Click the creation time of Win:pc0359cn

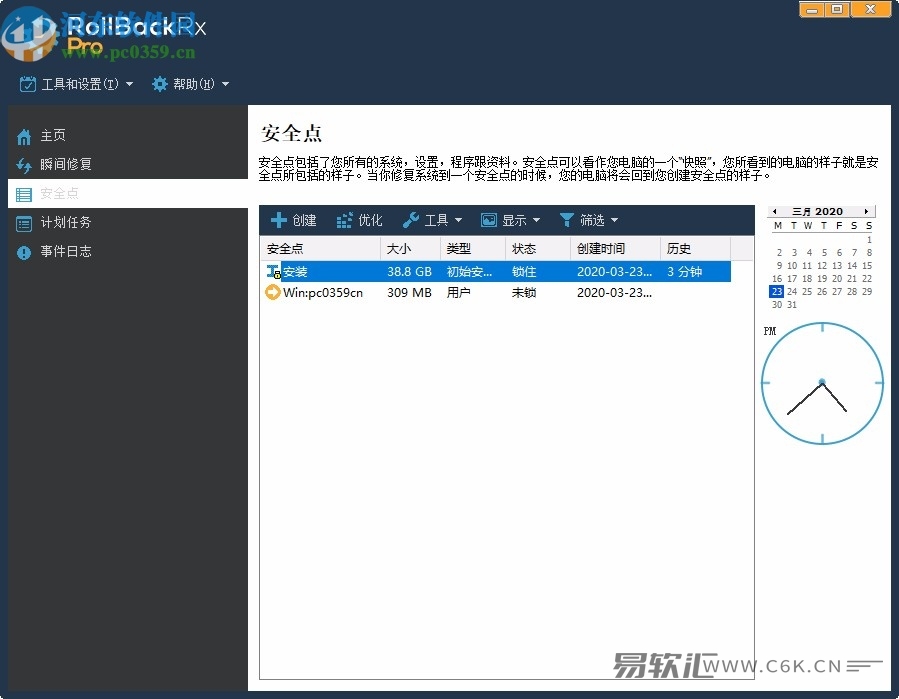614,292
